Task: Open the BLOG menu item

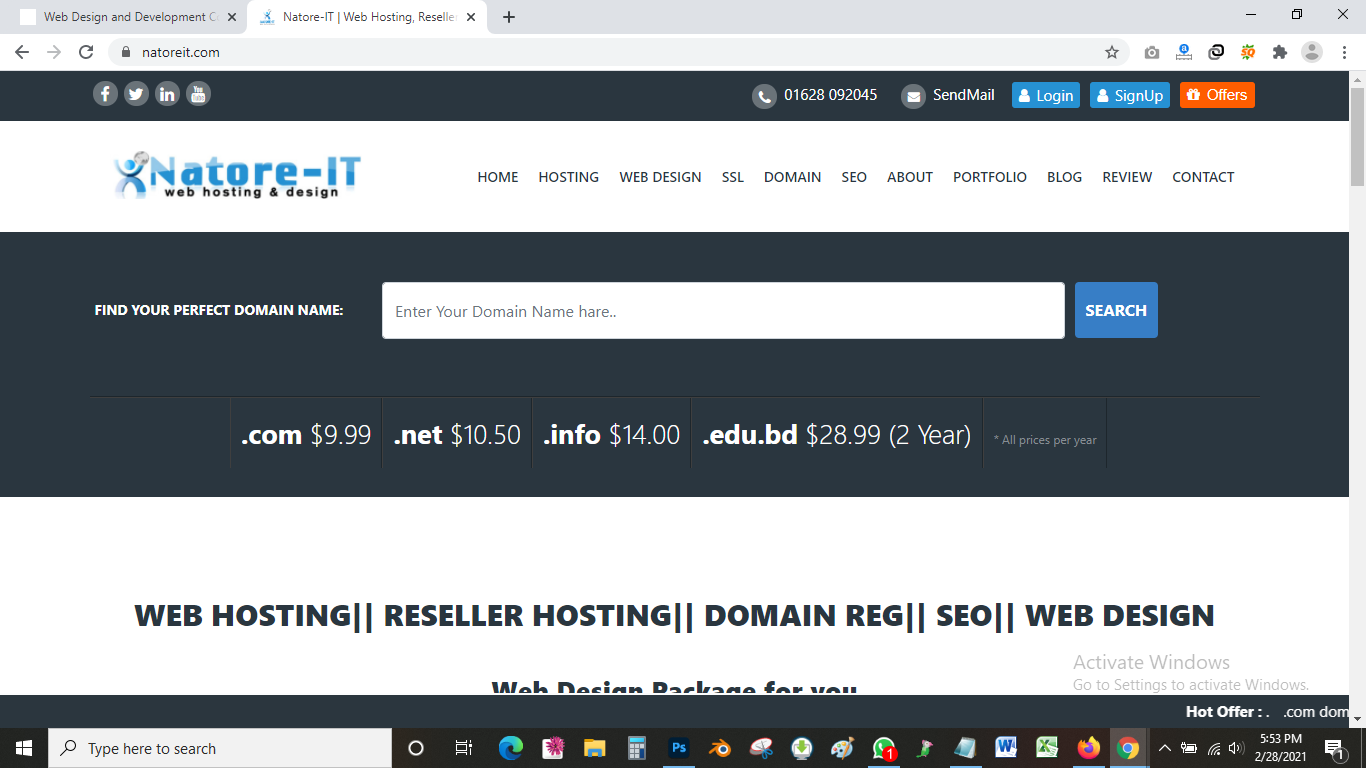Action: point(1065,177)
